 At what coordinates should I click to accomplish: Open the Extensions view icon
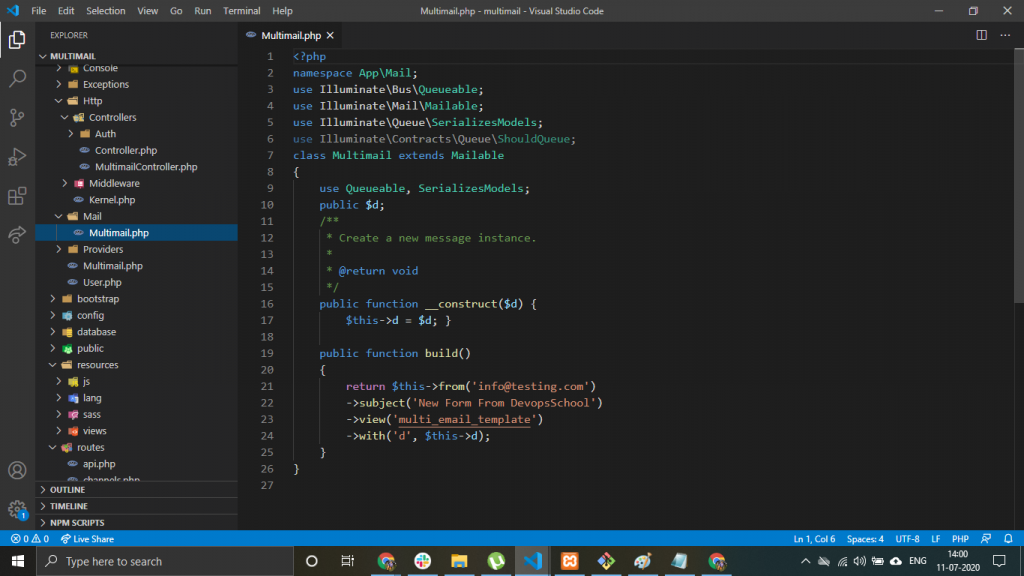[17, 196]
